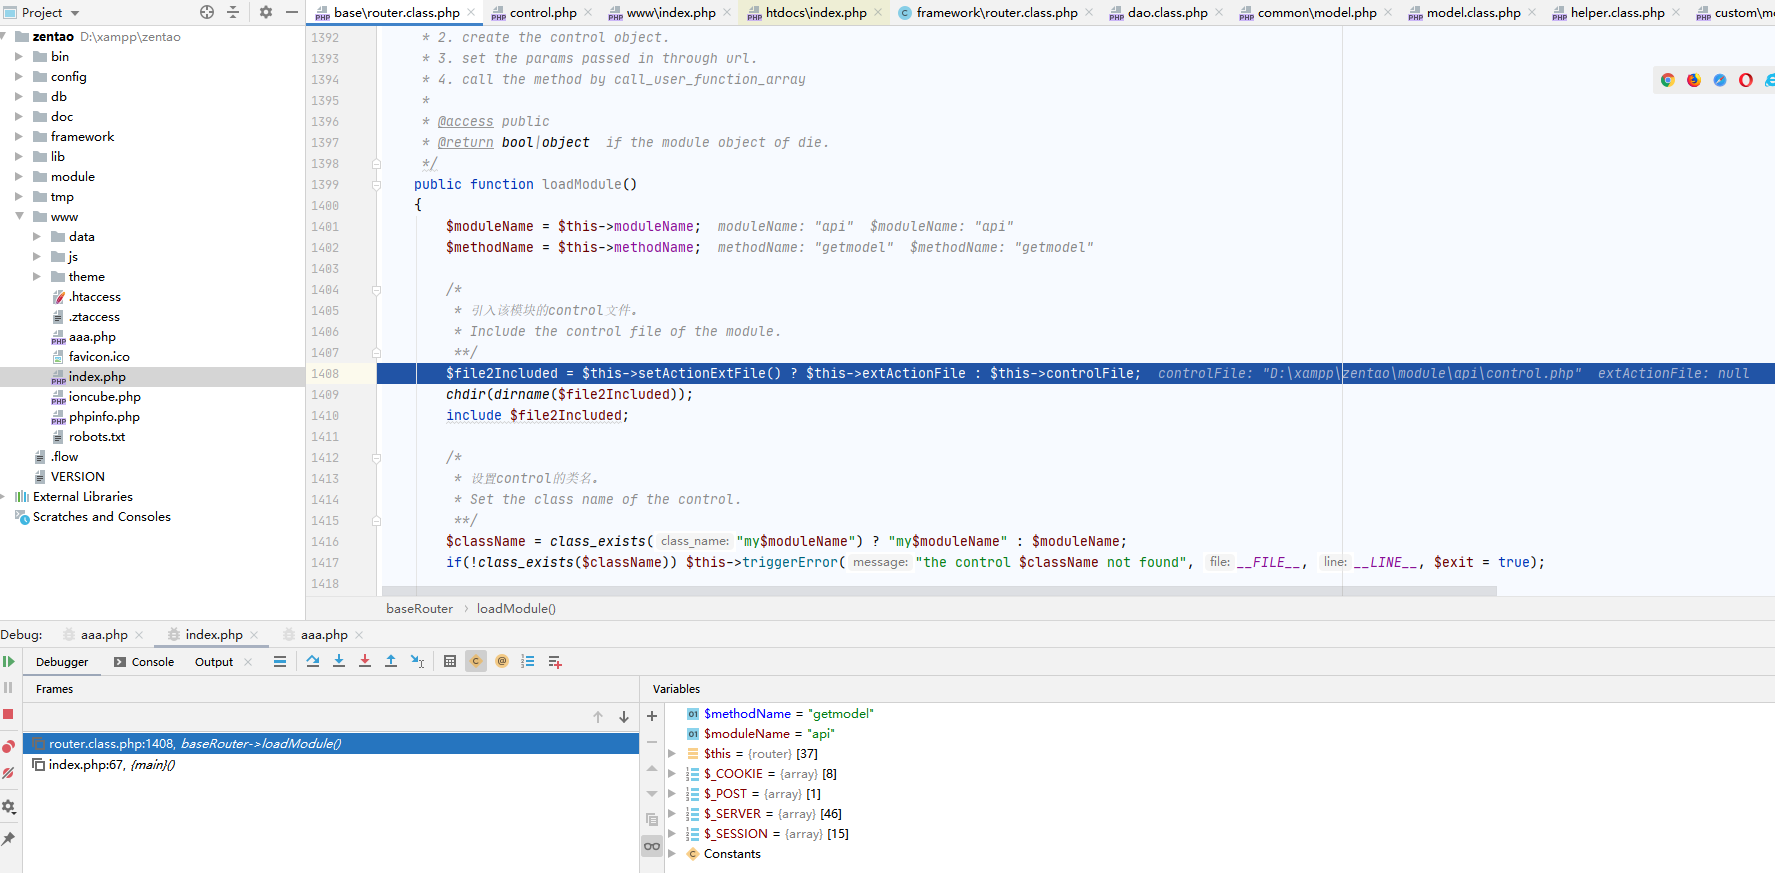This screenshot has height=873, width=1775.
Task: Click the Step Out icon
Action: click(x=391, y=662)
